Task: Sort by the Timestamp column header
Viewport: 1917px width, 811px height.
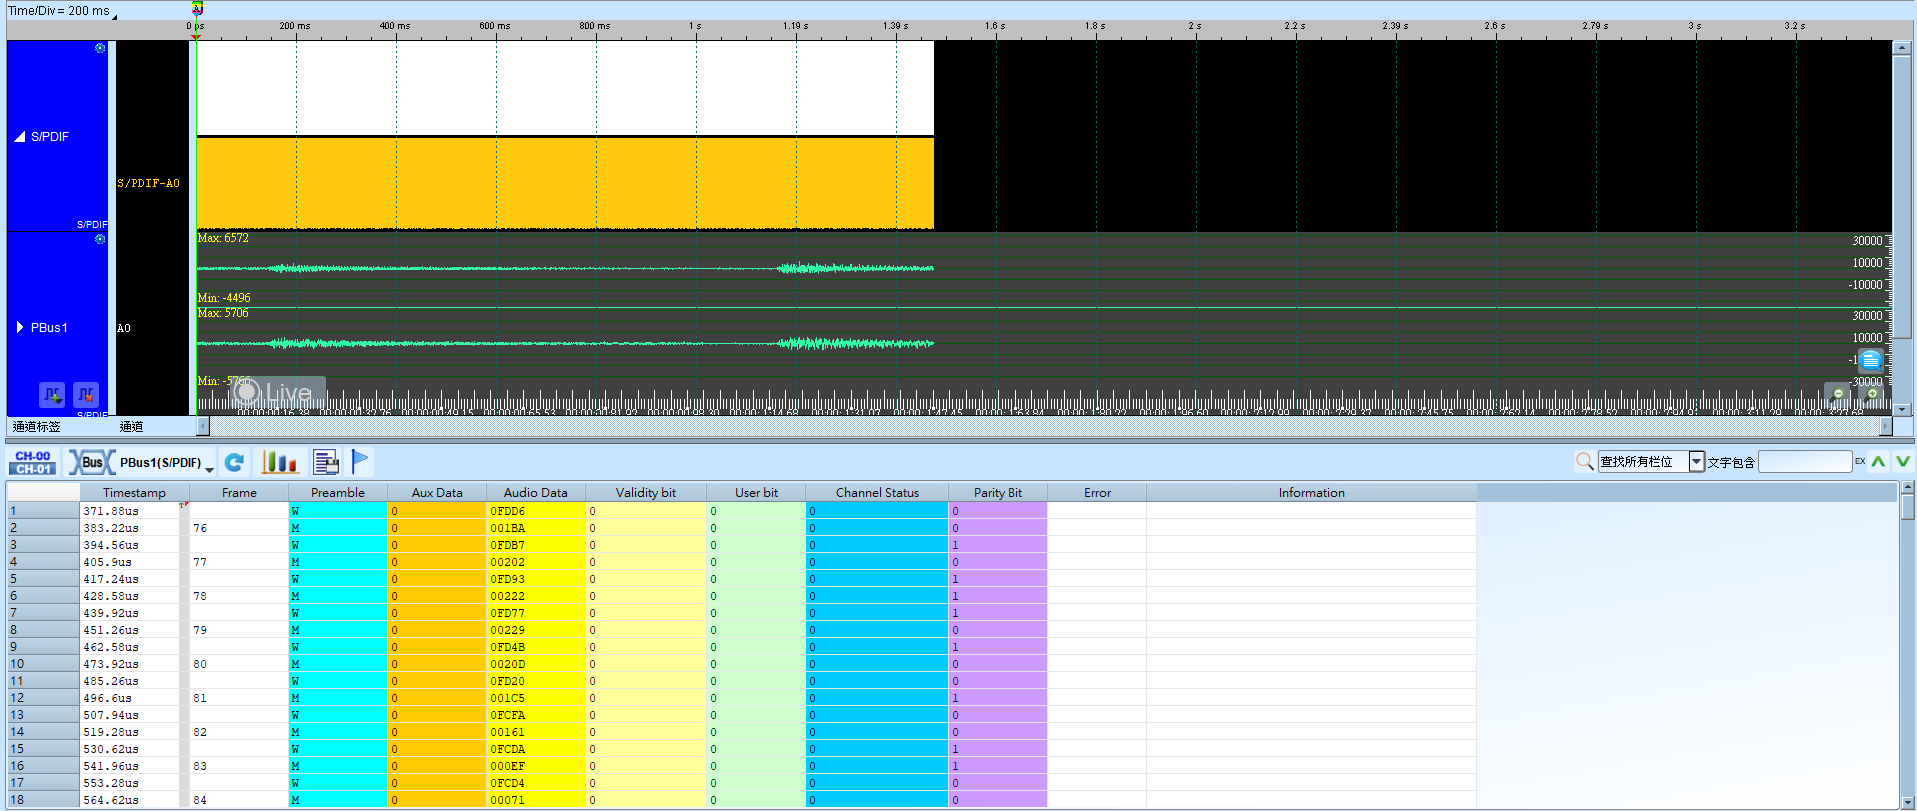Action: [x=134, y=492]
